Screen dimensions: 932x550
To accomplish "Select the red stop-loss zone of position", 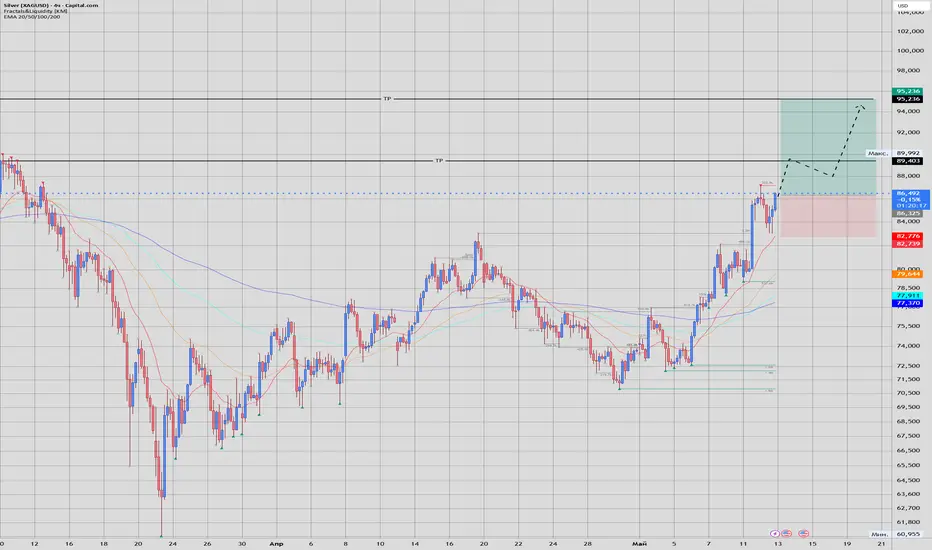I will click(x=828, y=215).
